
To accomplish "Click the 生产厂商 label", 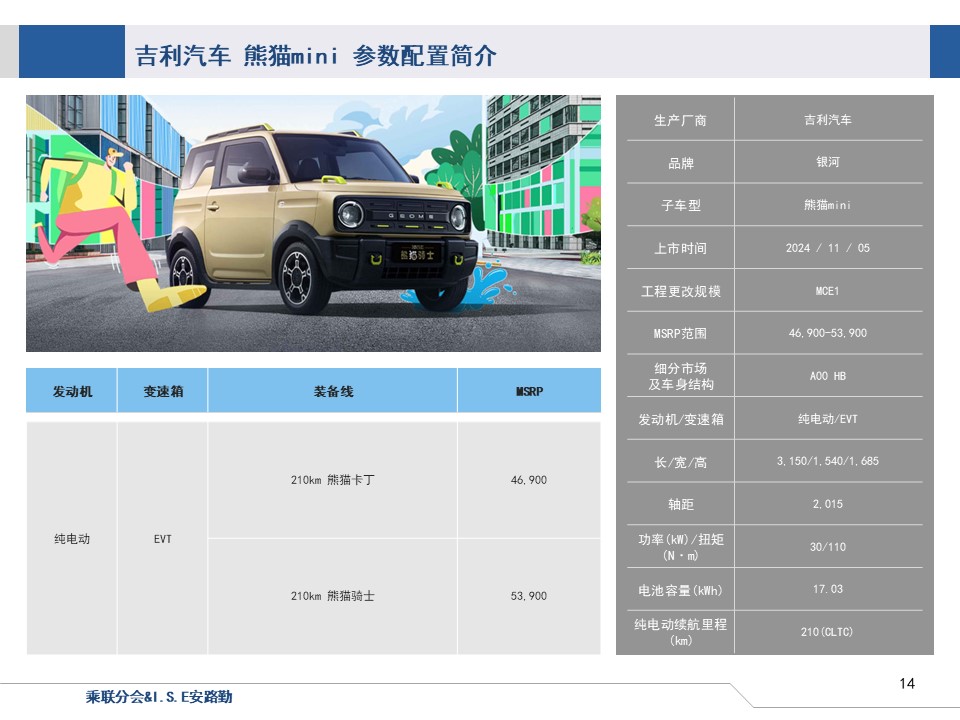I will point(680,120).
